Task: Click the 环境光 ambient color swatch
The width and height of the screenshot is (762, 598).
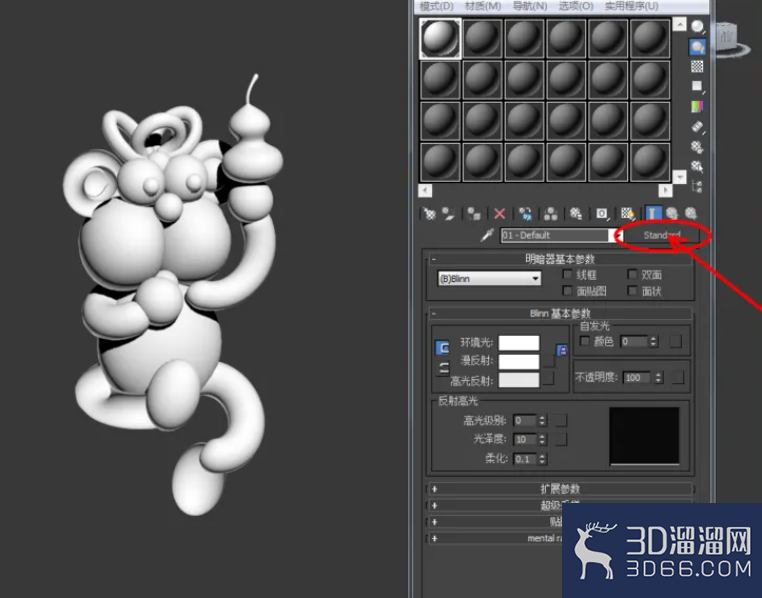Action: click(x=519, y=343)
